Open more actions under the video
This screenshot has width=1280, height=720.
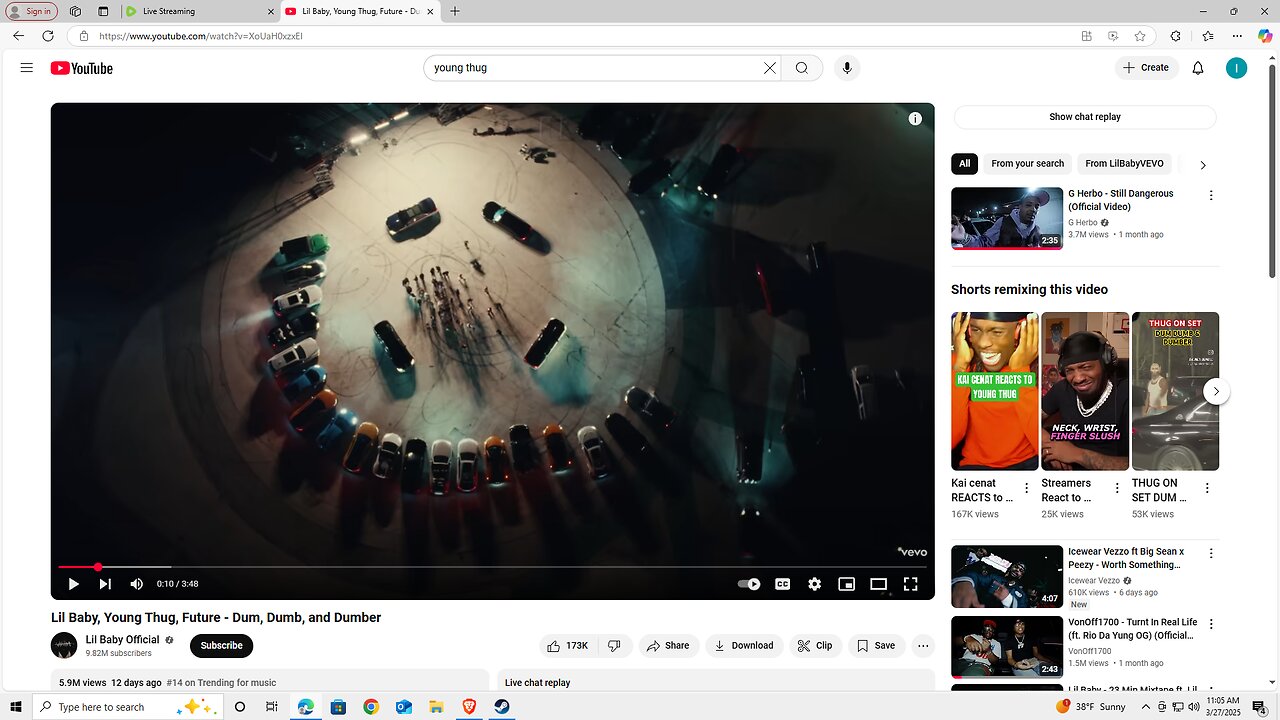click(x=923, y=646)
